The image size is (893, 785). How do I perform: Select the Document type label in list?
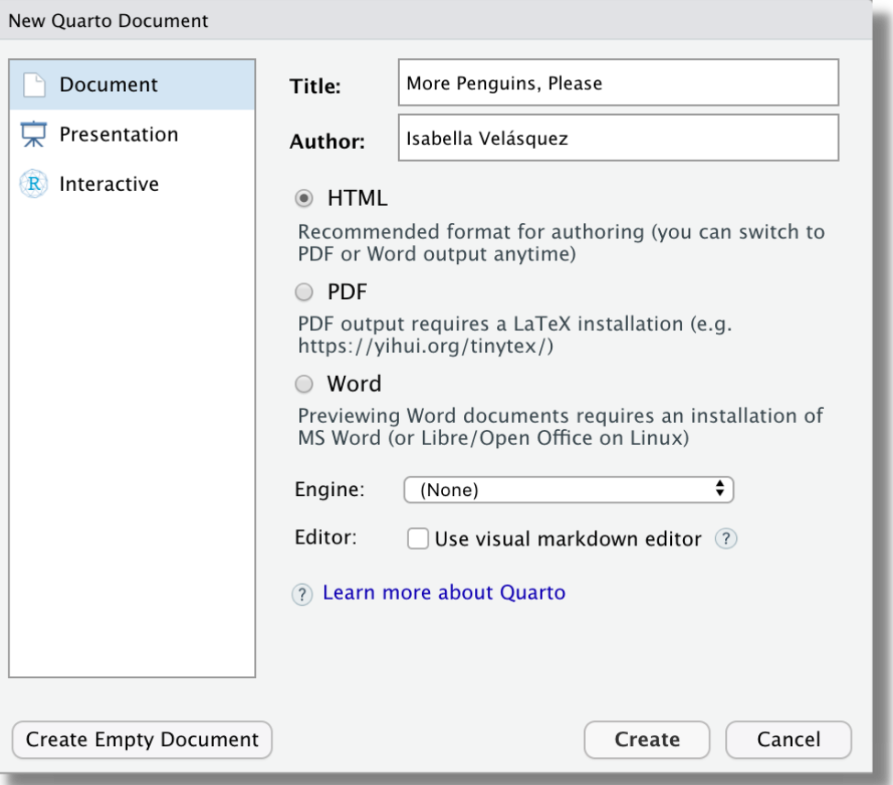(x=108, y=85)
